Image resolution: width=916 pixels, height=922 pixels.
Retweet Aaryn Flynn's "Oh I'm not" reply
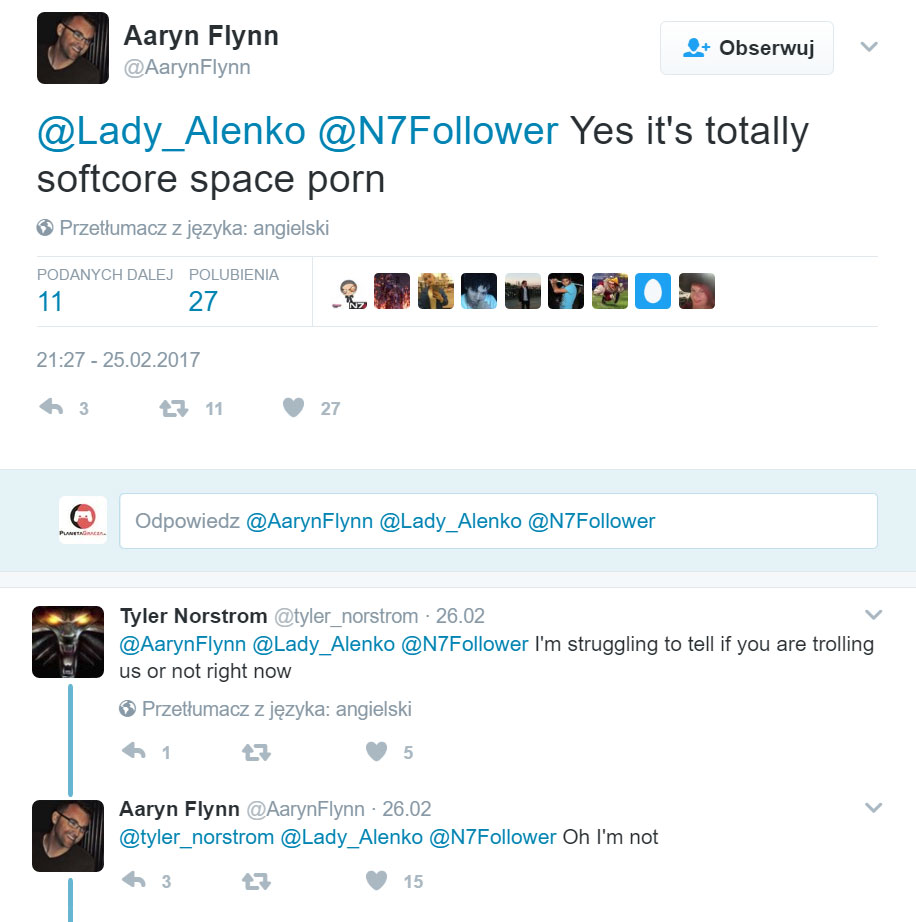257,881
